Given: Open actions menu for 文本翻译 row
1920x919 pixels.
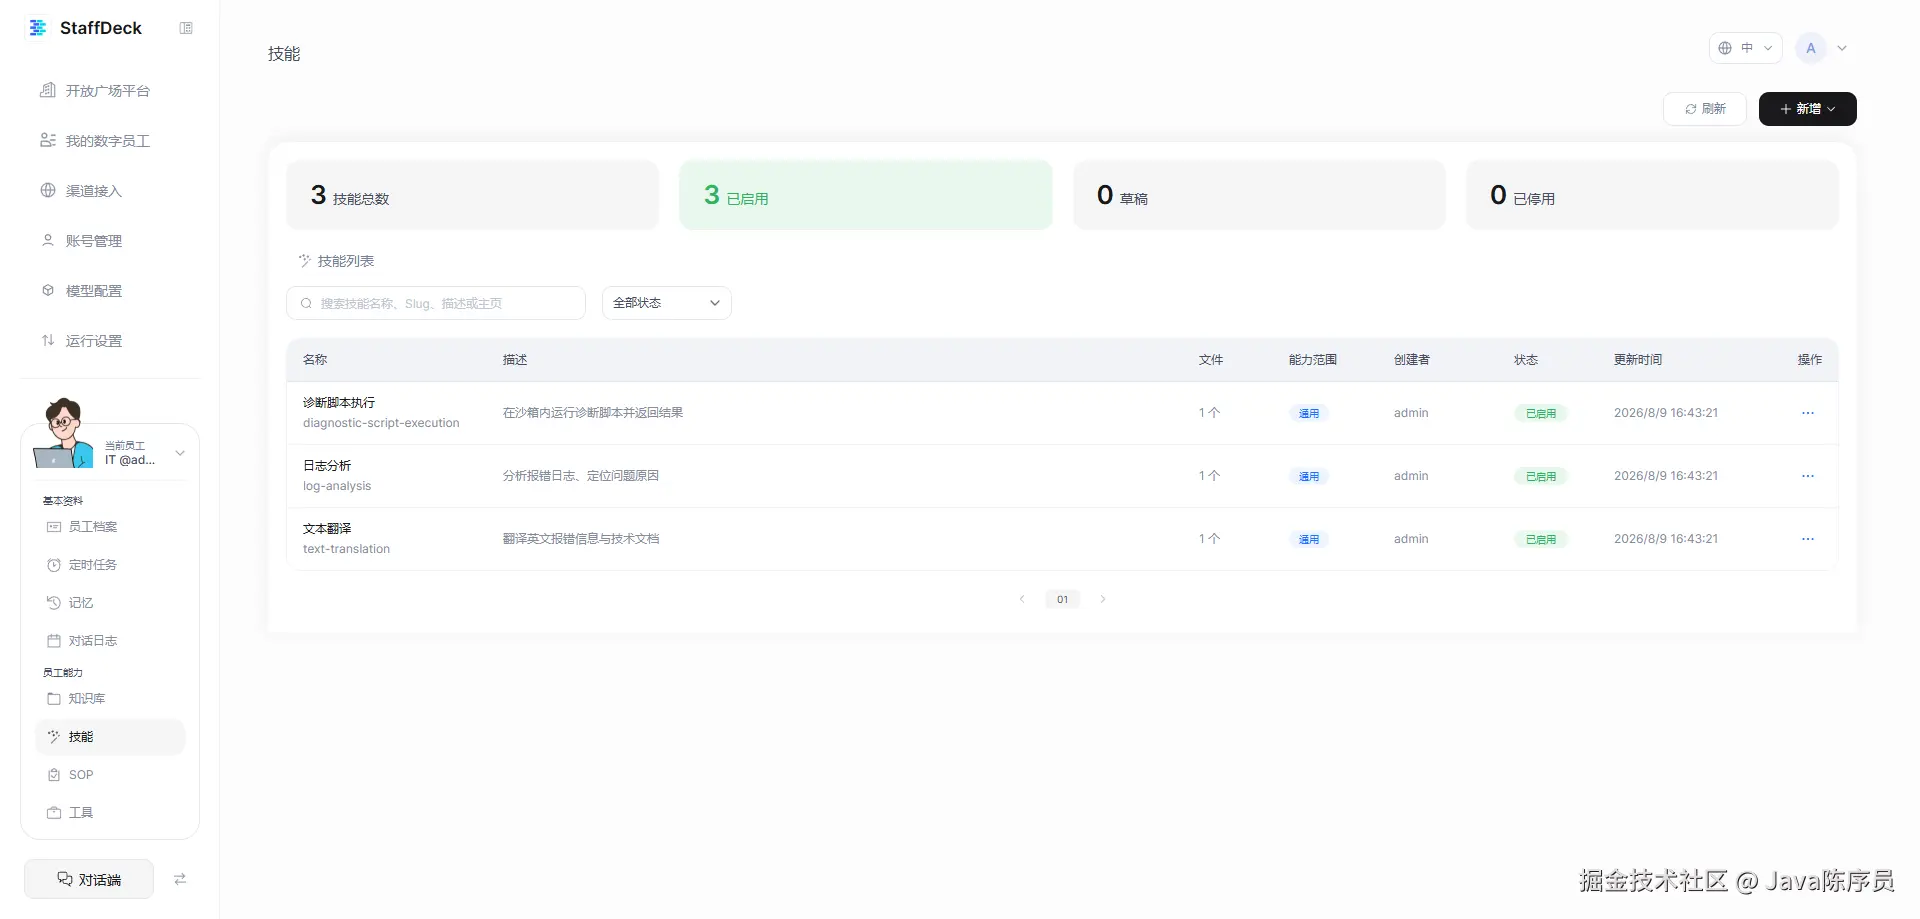Looking at the screenshot, I should tap(1808, 539).
